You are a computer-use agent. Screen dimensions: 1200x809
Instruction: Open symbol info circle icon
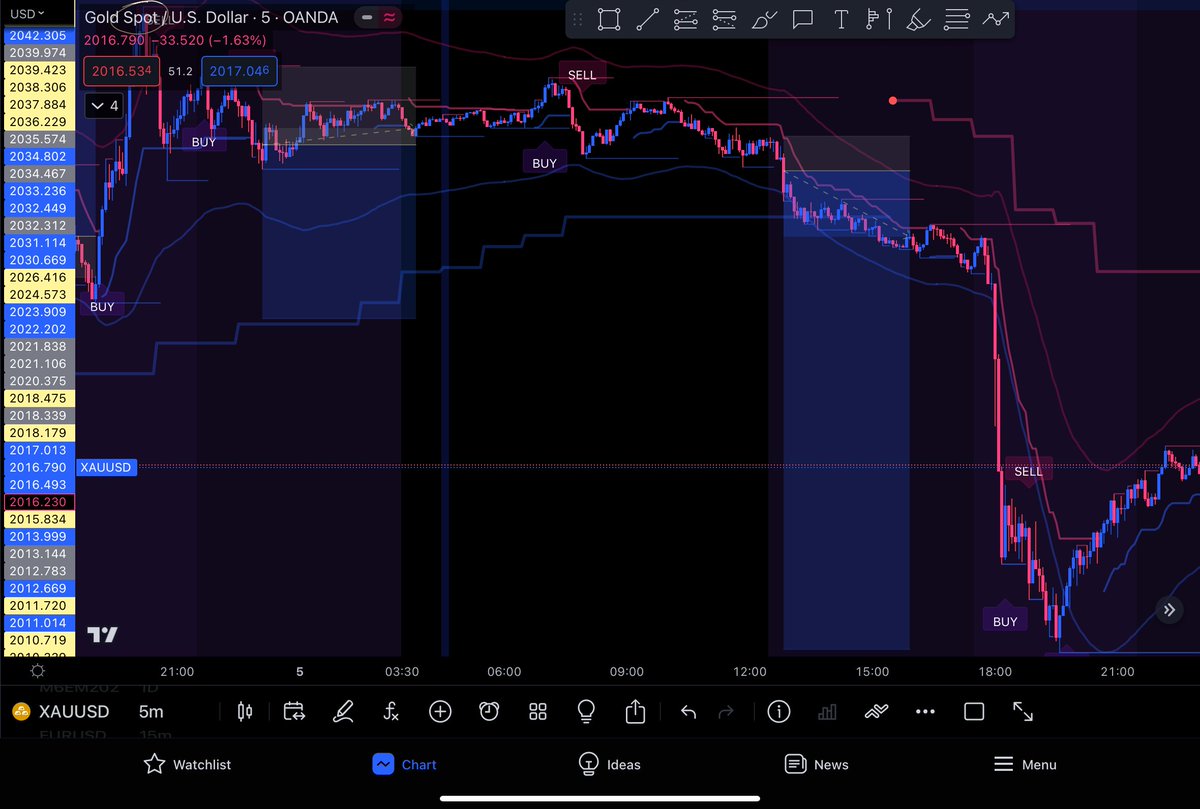[778, 712]
